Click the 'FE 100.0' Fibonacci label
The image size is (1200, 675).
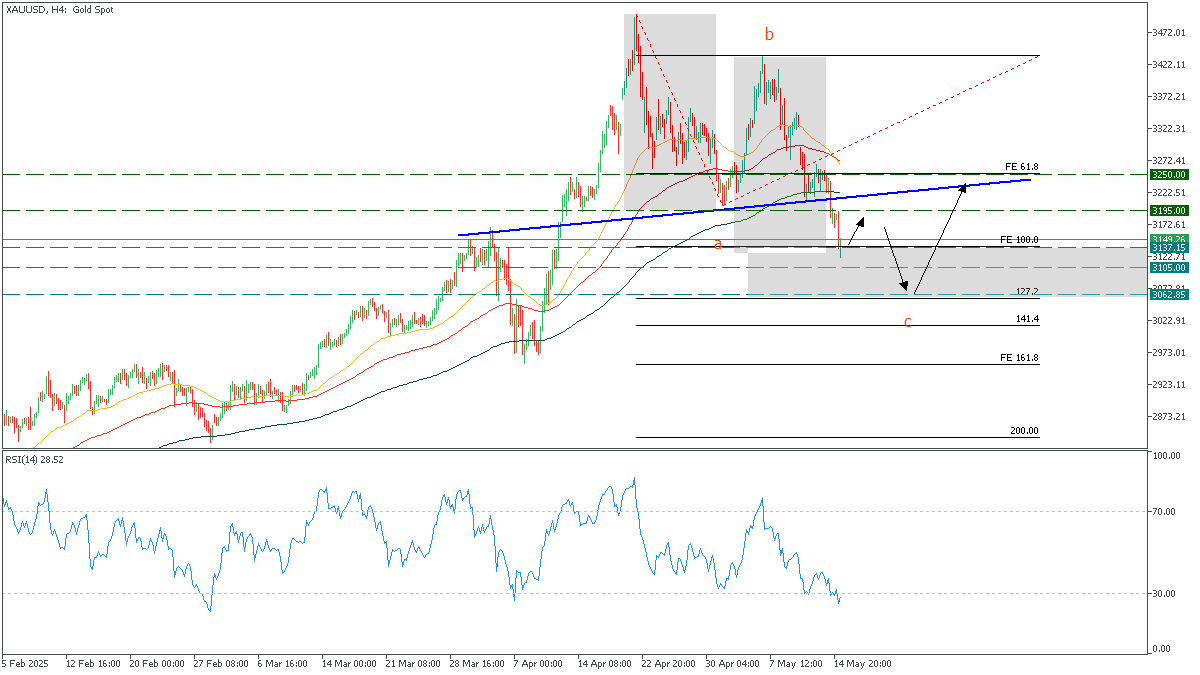pos(1019,240)
